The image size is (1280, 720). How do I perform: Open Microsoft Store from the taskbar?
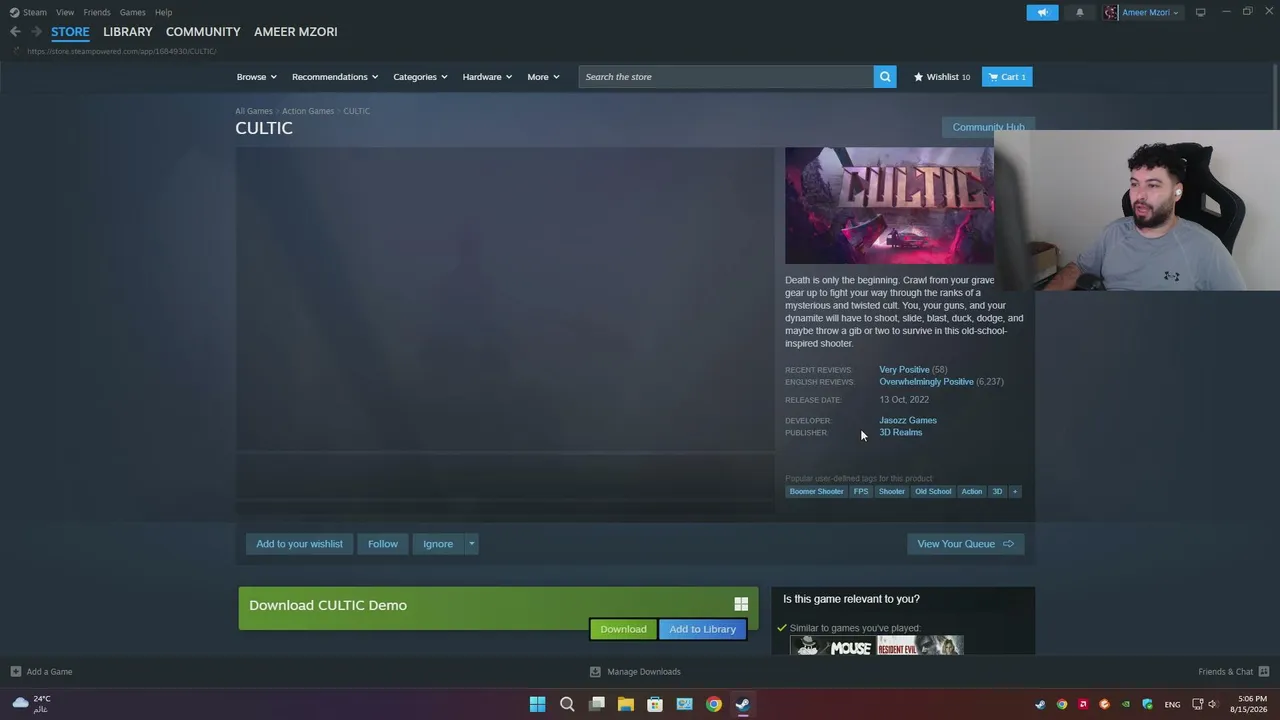point(655,704)
